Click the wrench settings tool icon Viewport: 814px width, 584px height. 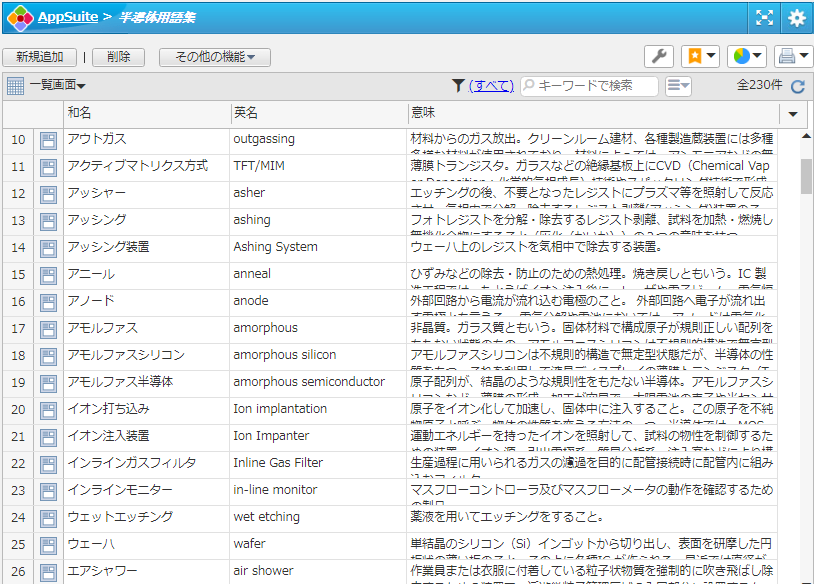(x=657, y=57)
